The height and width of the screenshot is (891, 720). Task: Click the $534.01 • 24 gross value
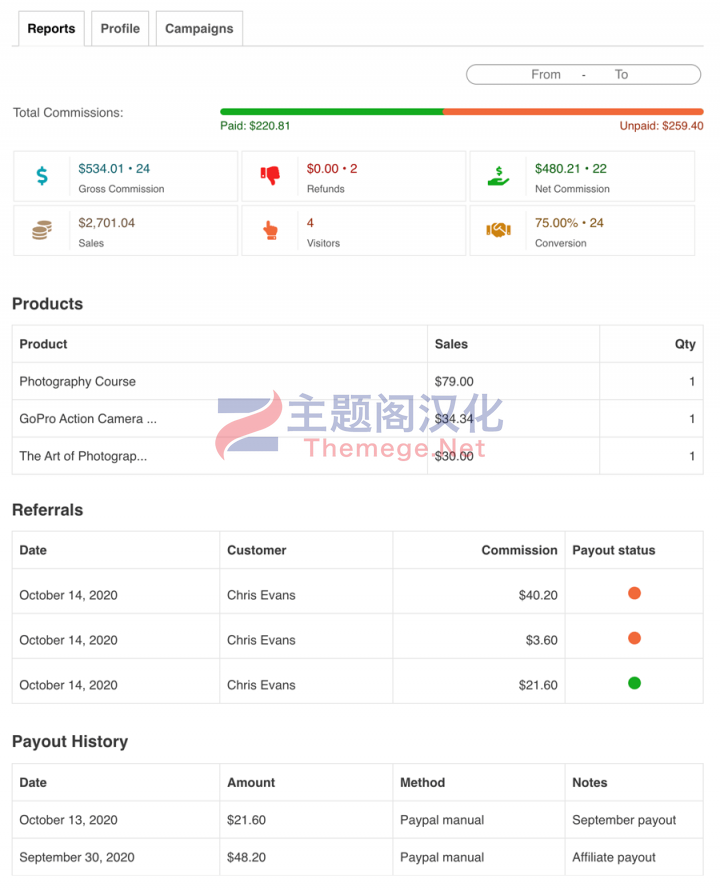tap(114, 169)
